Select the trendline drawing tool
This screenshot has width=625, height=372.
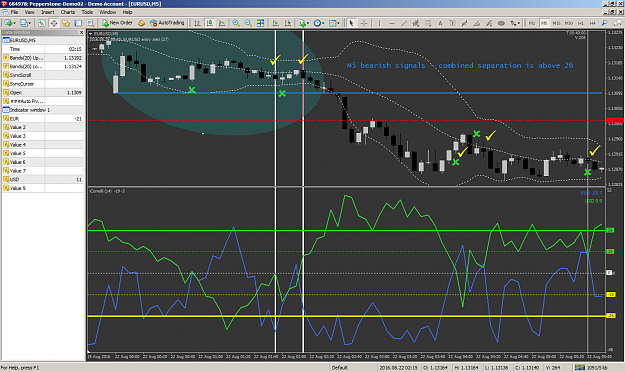point(404,23)
